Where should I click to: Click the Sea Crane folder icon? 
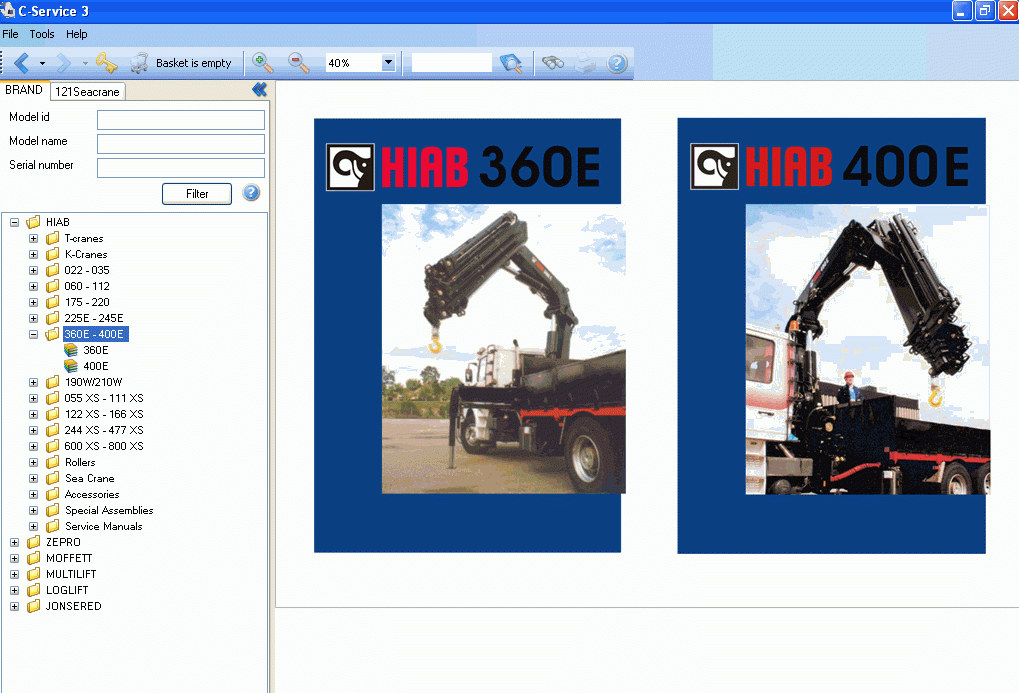pyautogui.click(x=53, y=478)
